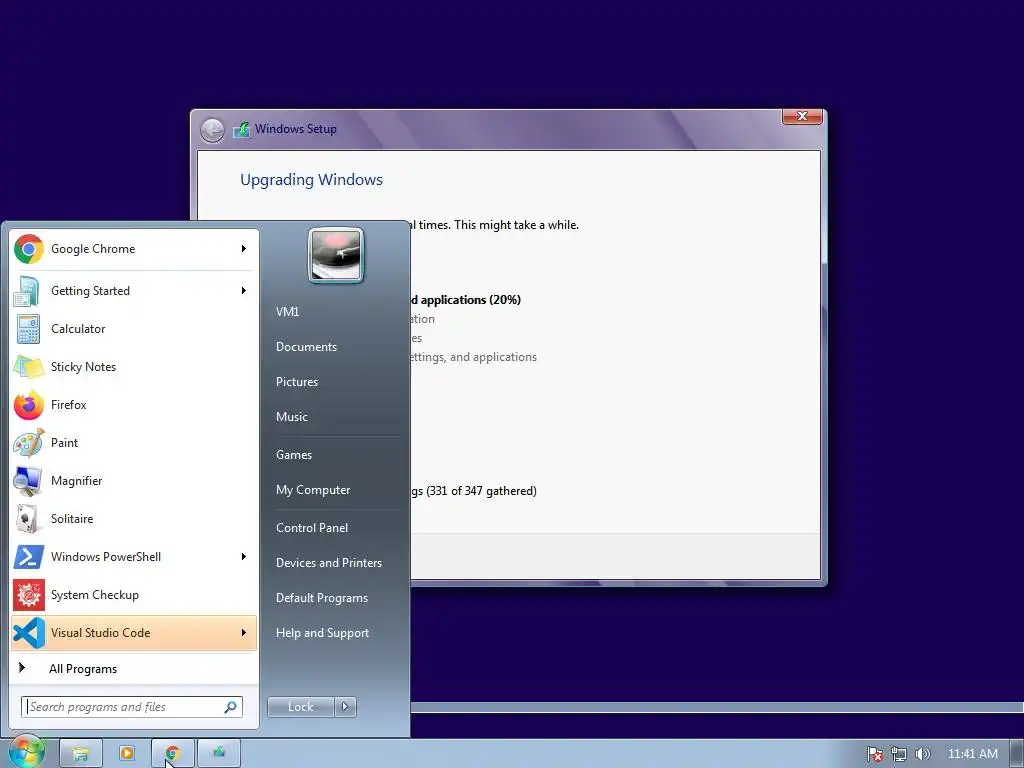Viewport: 1024px width, 768px height.
Task: Open Help and Support
Action: [322, 633]
